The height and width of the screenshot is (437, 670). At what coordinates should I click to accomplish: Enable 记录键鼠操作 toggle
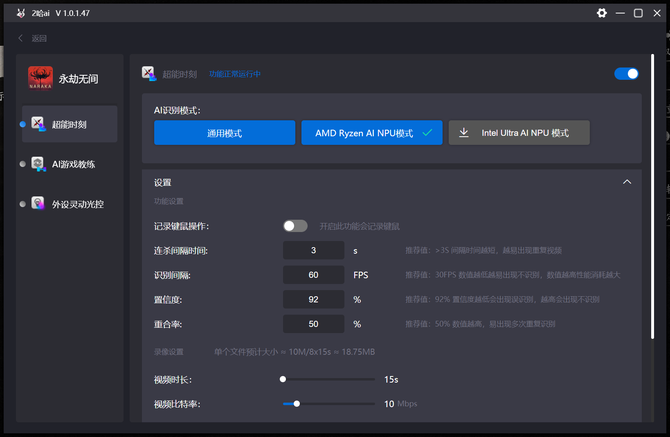click(x=295, y=226)
